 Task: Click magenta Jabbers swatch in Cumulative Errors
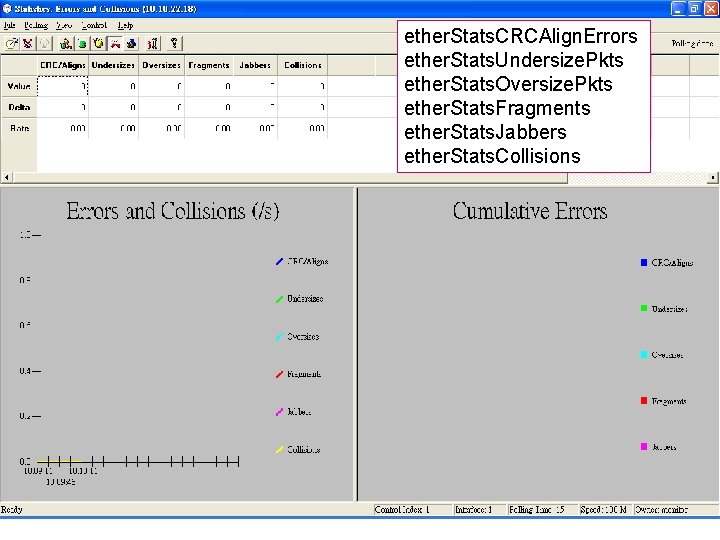click(x=644, y=447)
